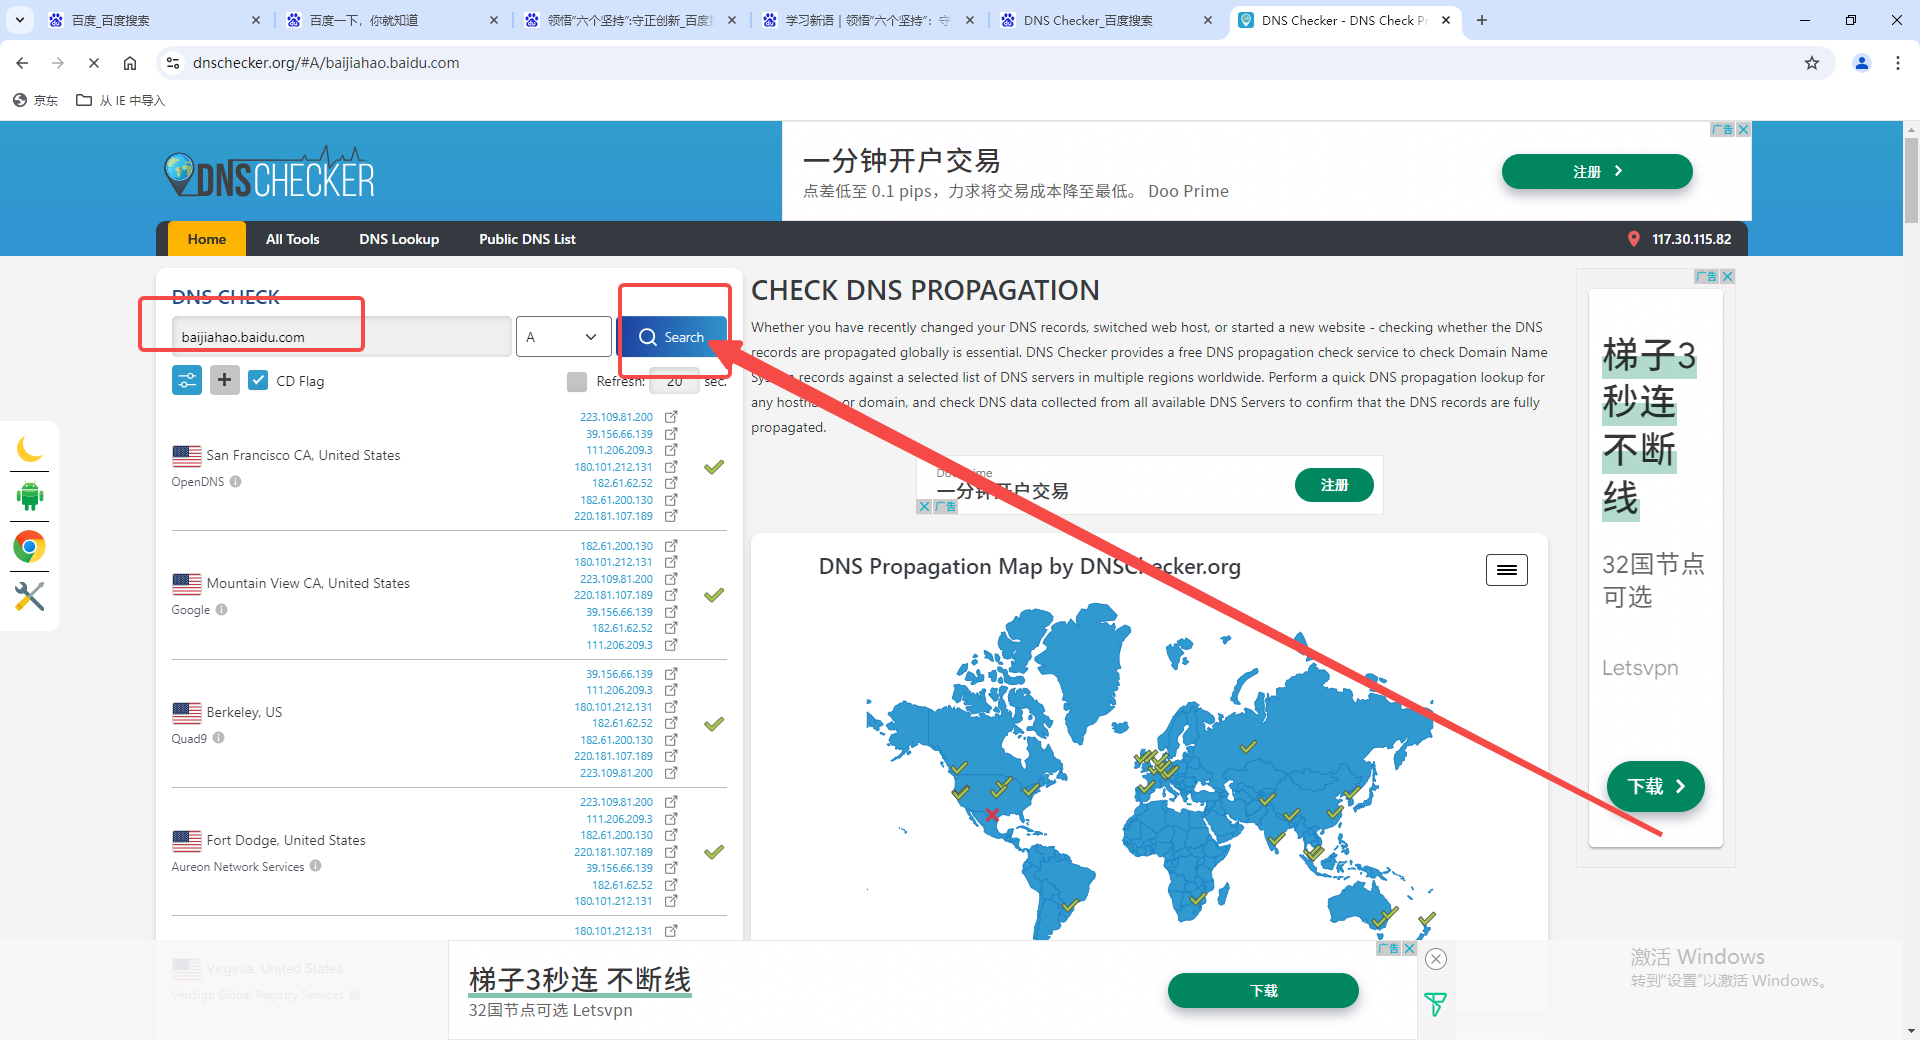1920x1040 pixels.
Task: Expand the tab search dropdown arrow
Action: [20, 20]
